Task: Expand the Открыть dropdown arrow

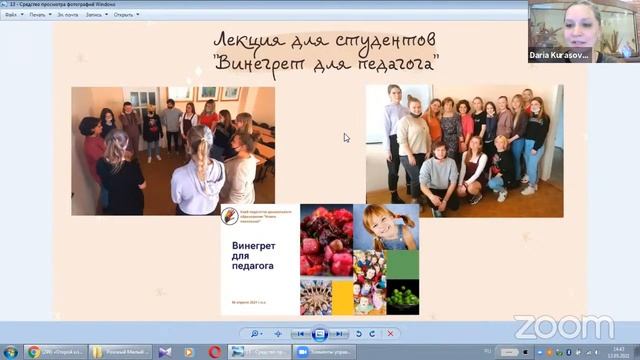Action: coord(138,14)
